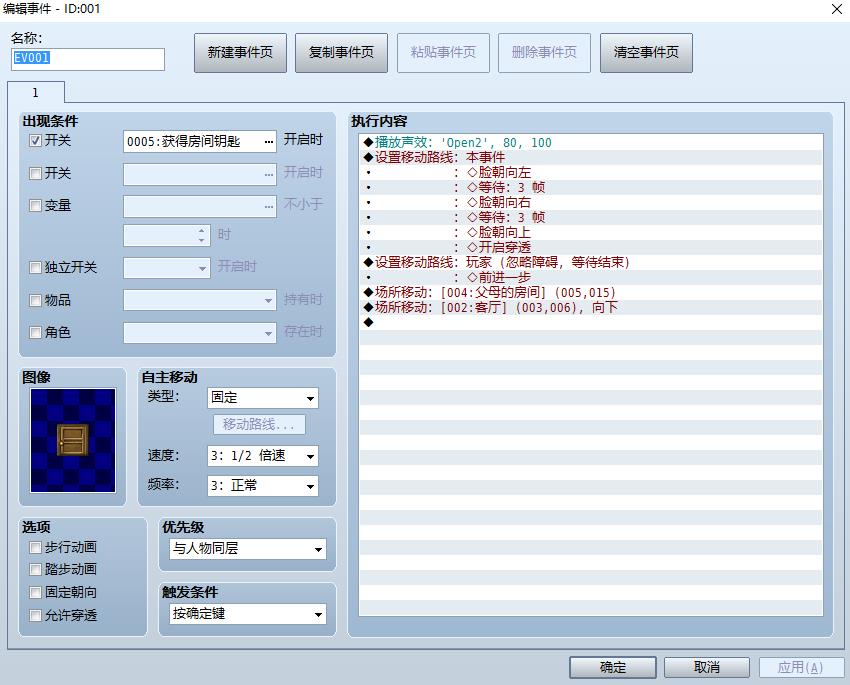Click the 清空事件页 button
Image resolution: width=850 pixels, height=685 pixels.
tap(646, 53)
